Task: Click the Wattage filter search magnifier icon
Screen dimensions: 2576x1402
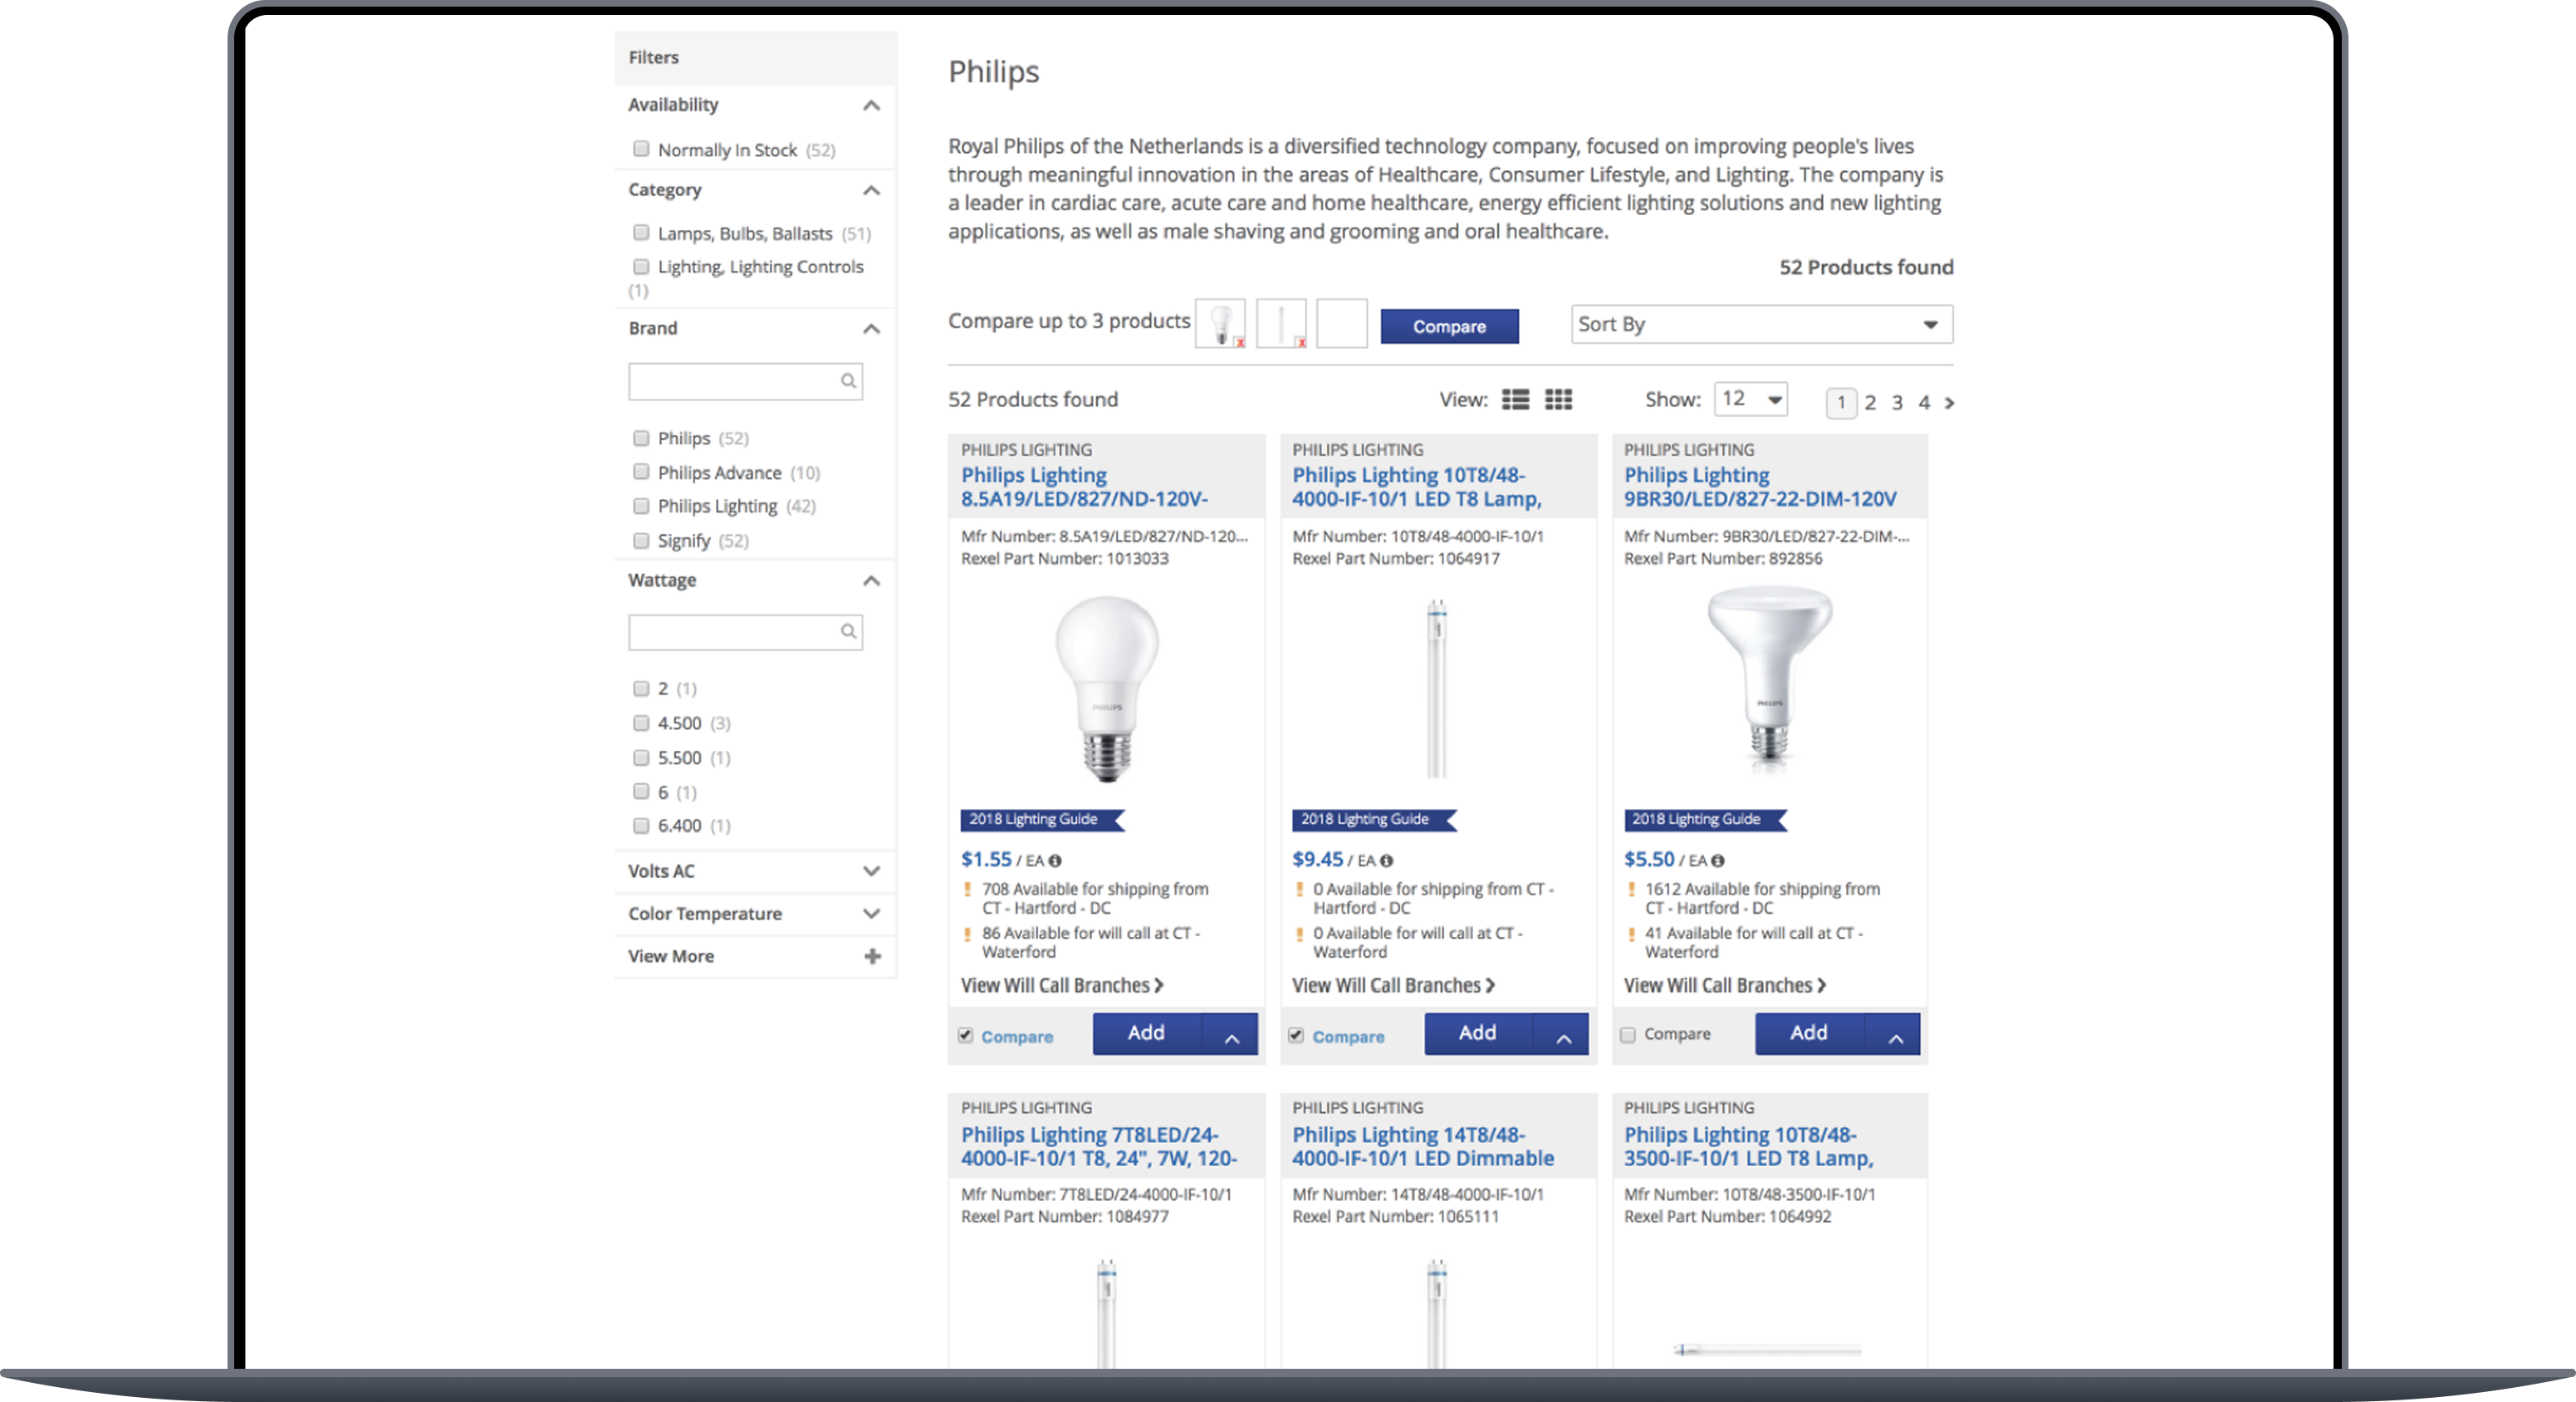Action: tap(848, 631)
